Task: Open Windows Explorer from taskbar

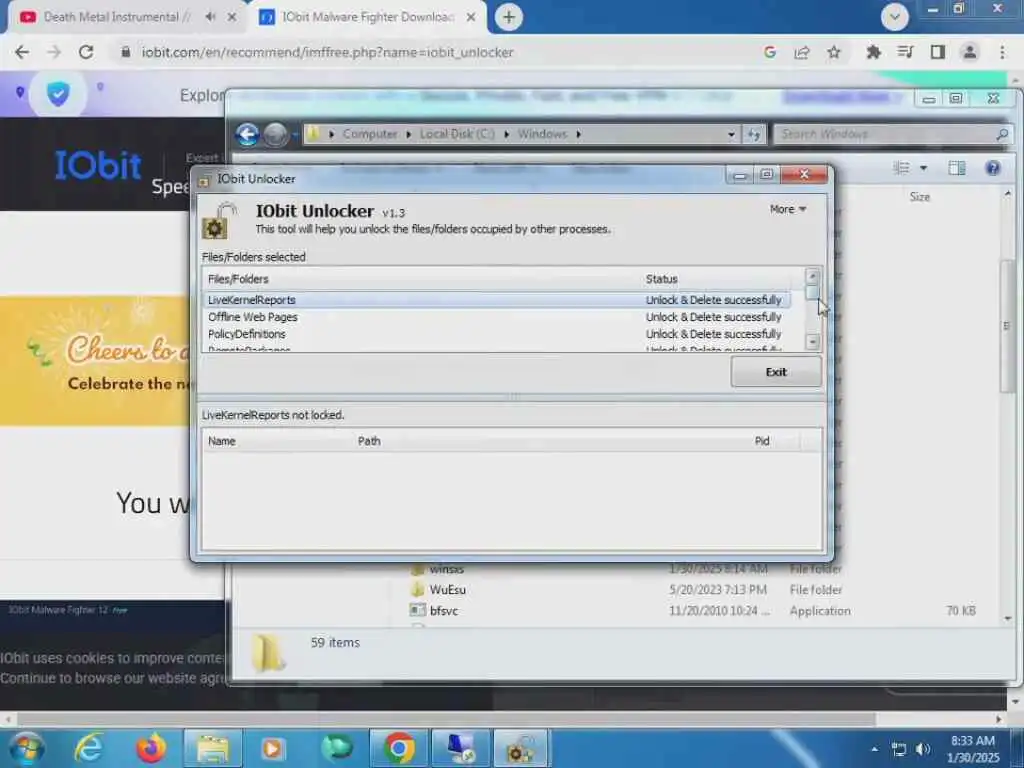Action: (x=213, y=748)
